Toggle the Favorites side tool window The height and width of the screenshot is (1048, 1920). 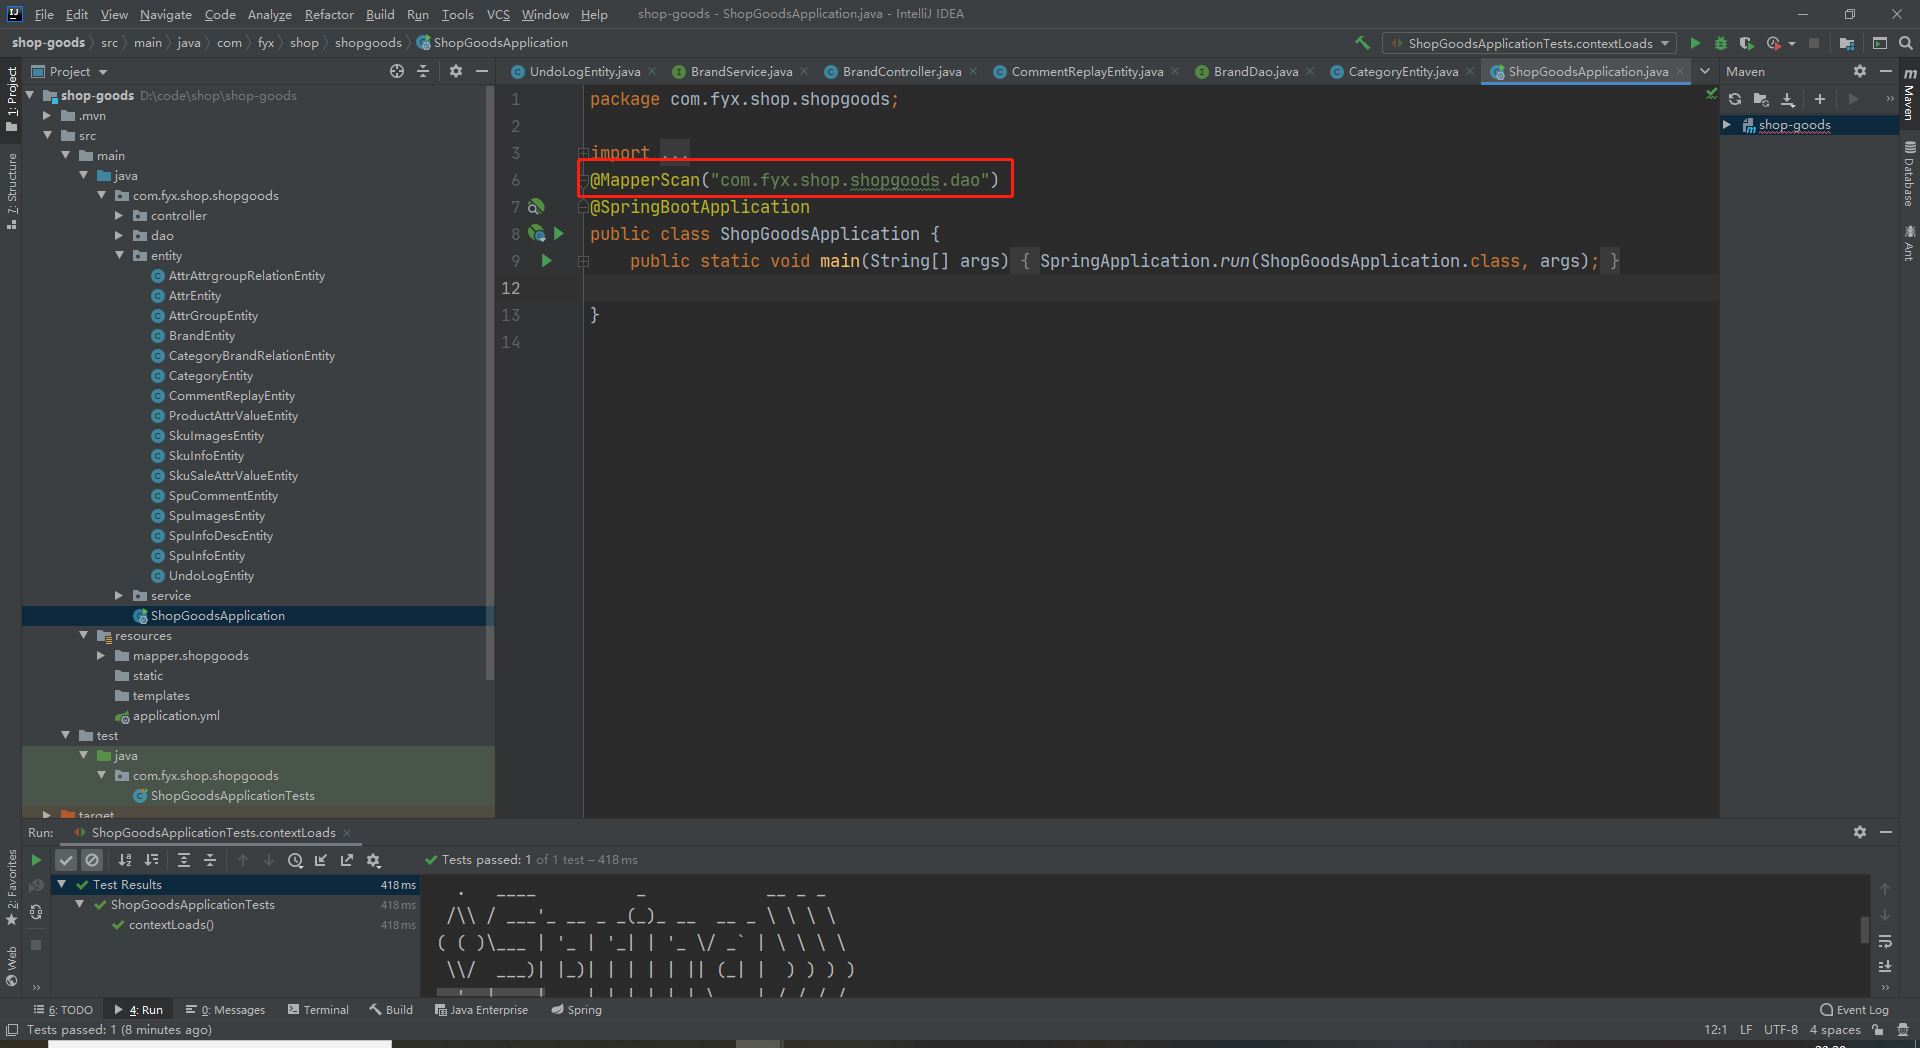12,889
